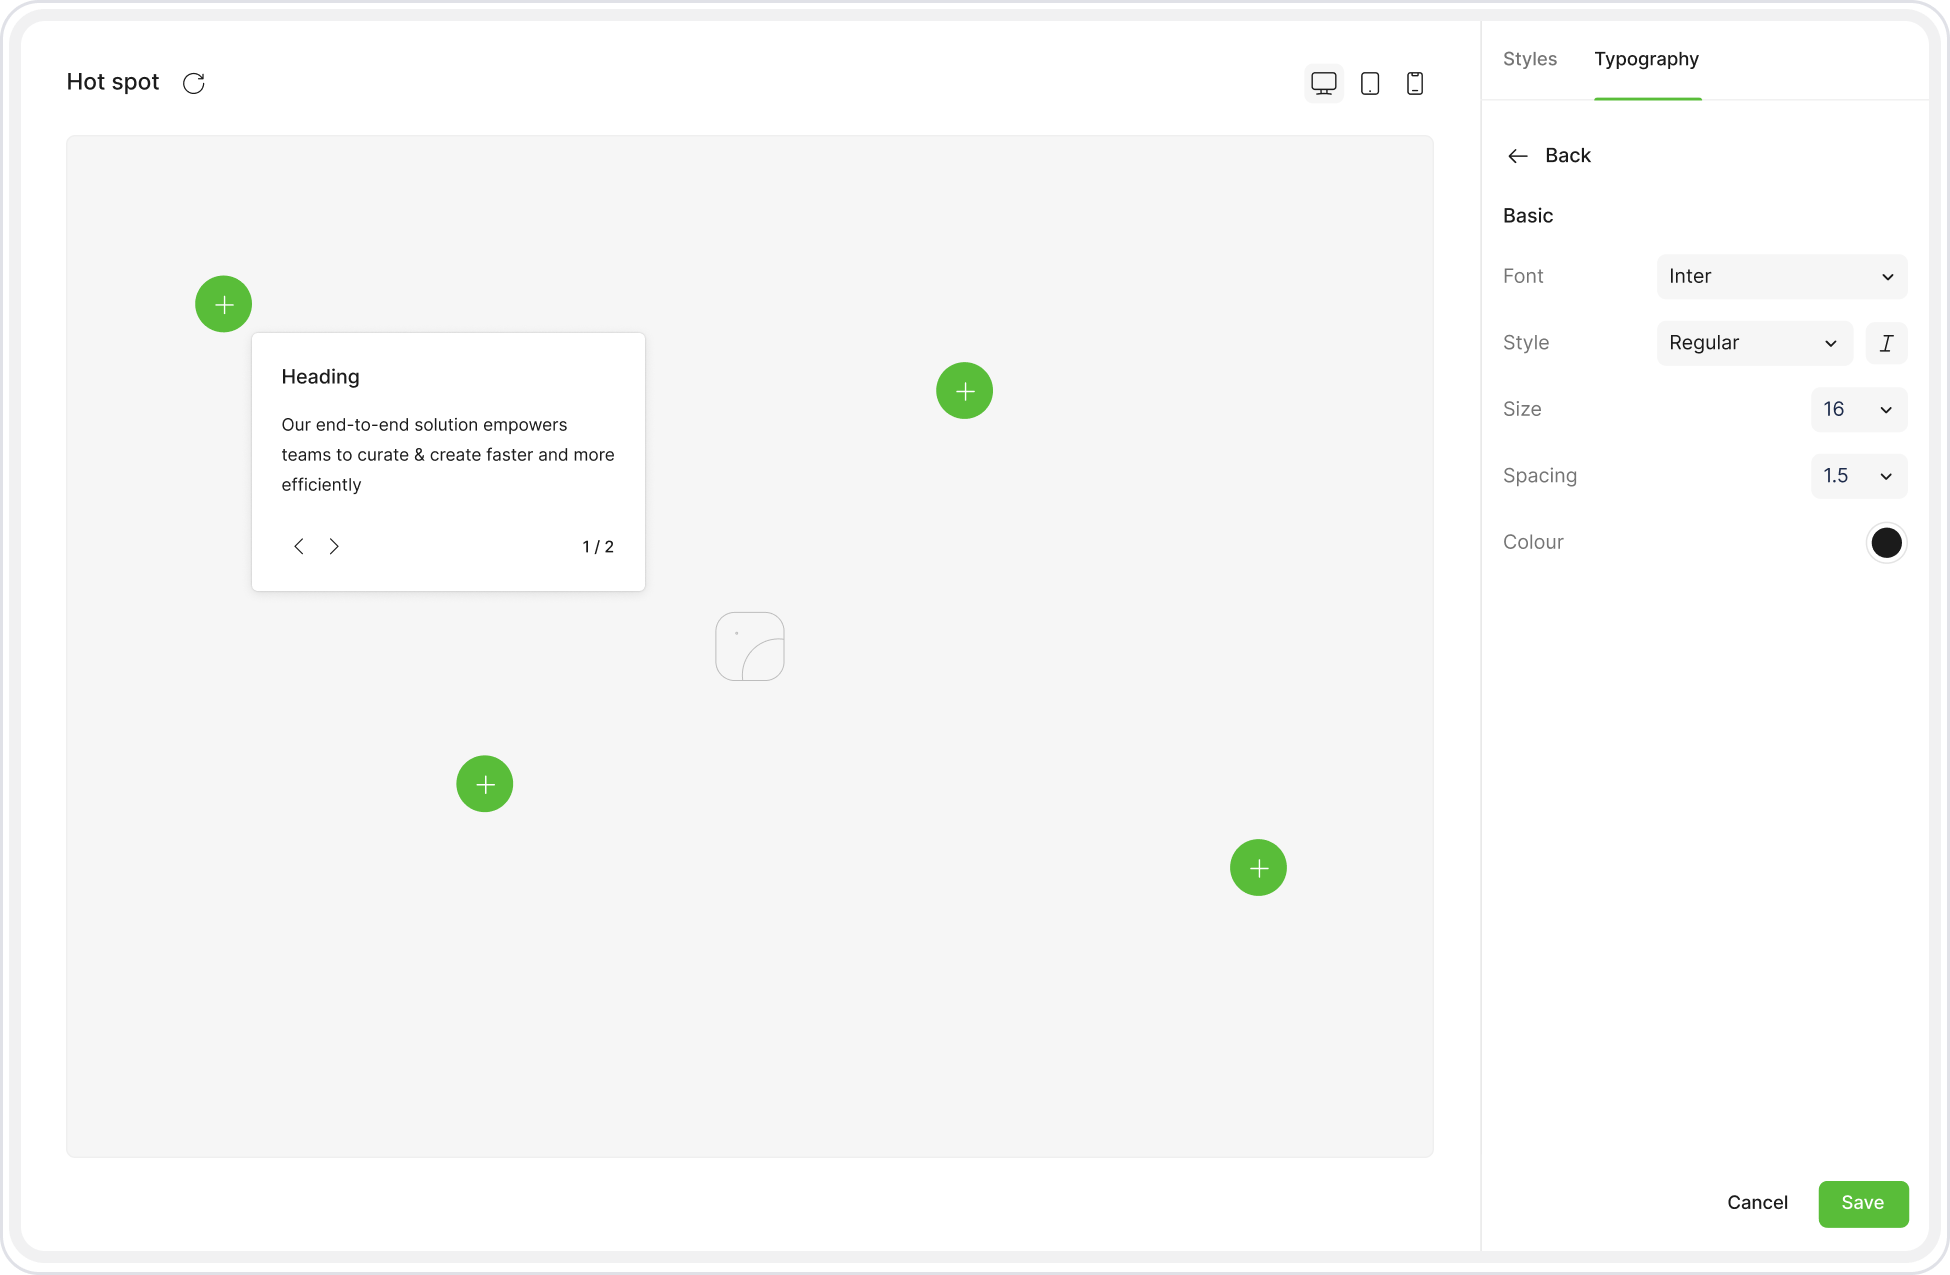Open the Spacing dropdown showing 1.5

[x=1858, y=476]
